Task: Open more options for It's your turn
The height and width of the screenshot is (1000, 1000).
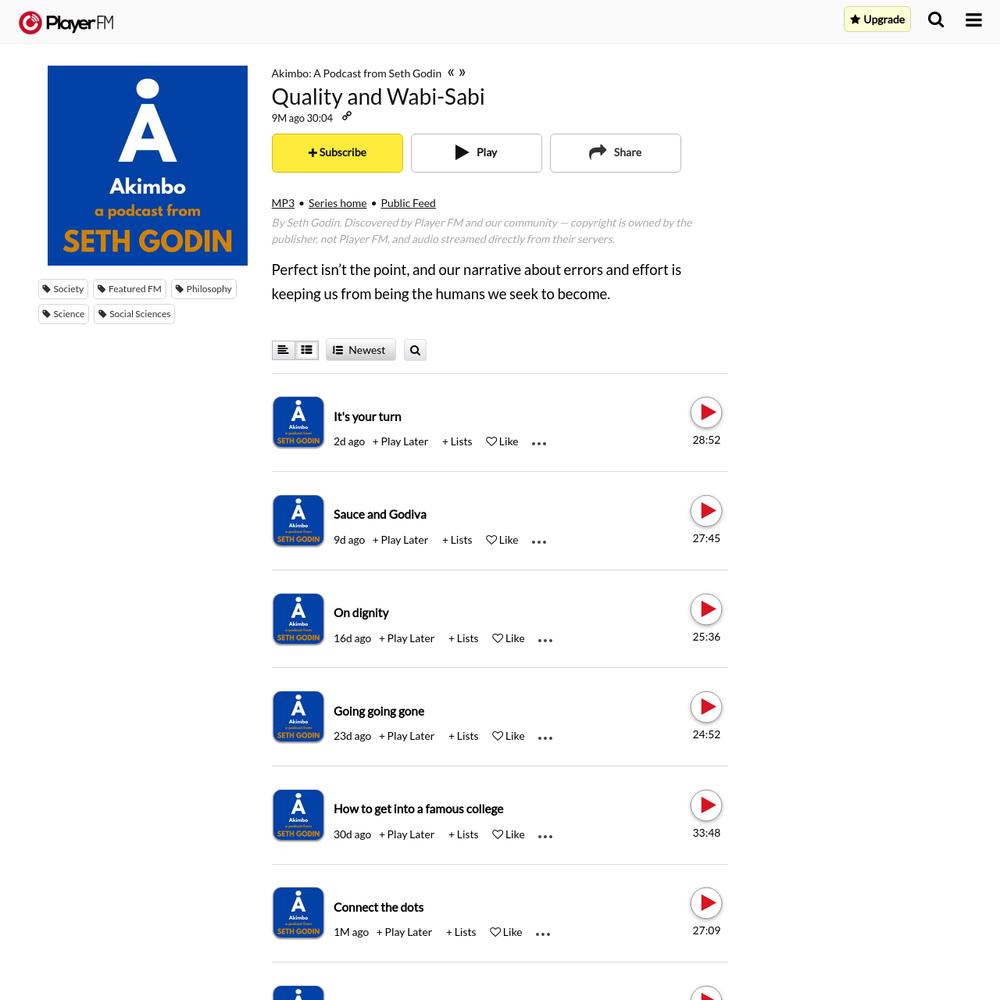Action: tap(539, 443)
